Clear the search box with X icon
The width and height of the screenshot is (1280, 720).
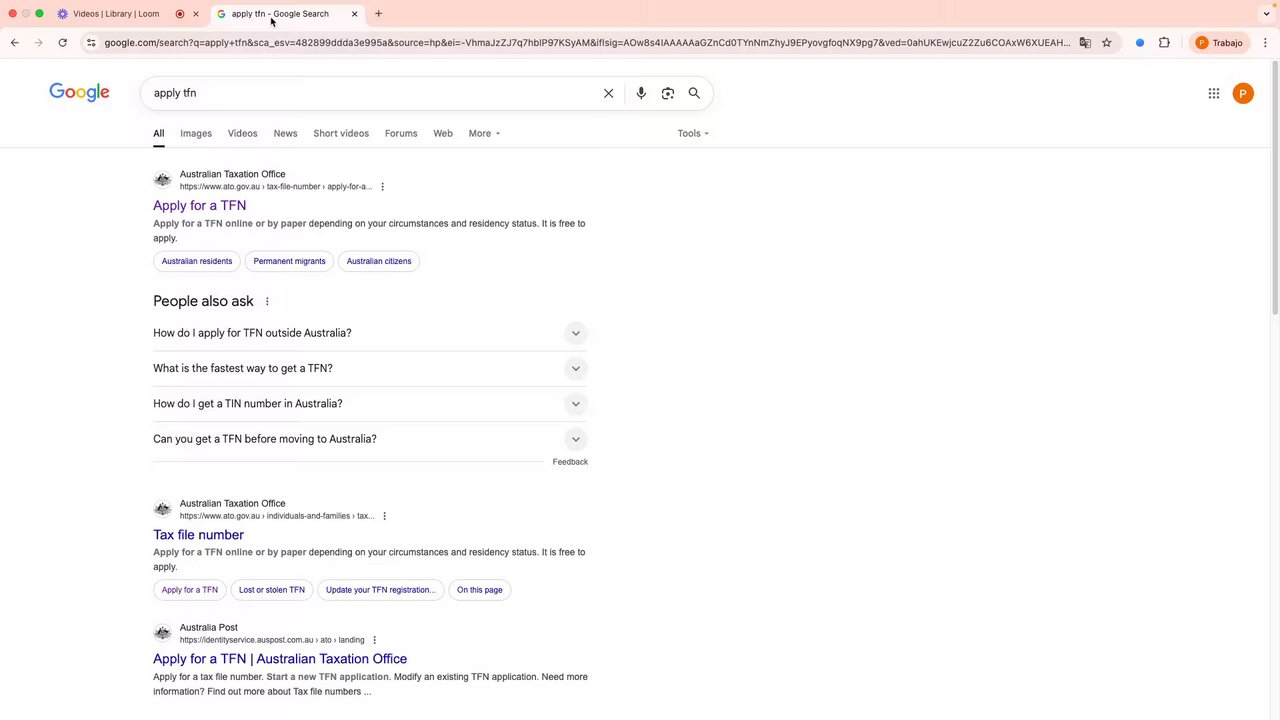coord(608,93)
